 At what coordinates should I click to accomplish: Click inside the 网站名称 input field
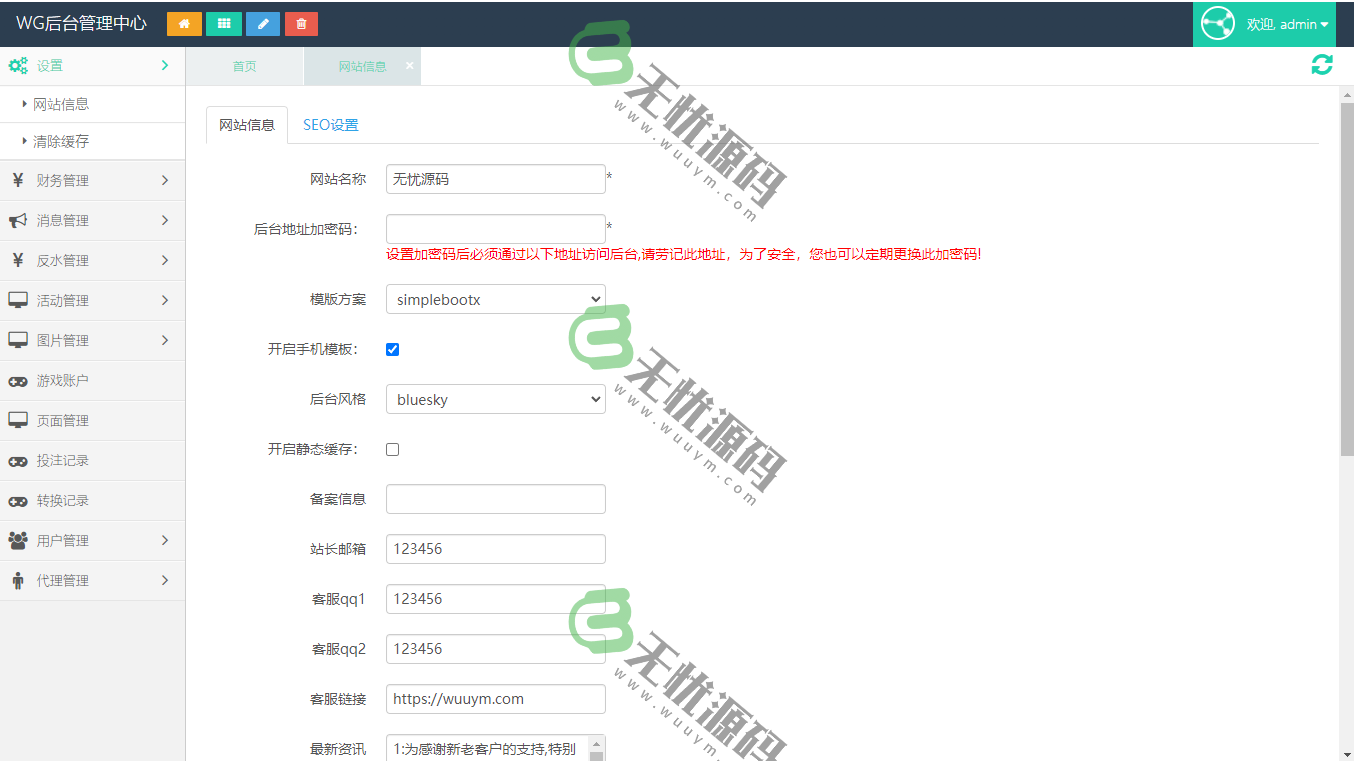pyautogui.click(x=495, y=178)
